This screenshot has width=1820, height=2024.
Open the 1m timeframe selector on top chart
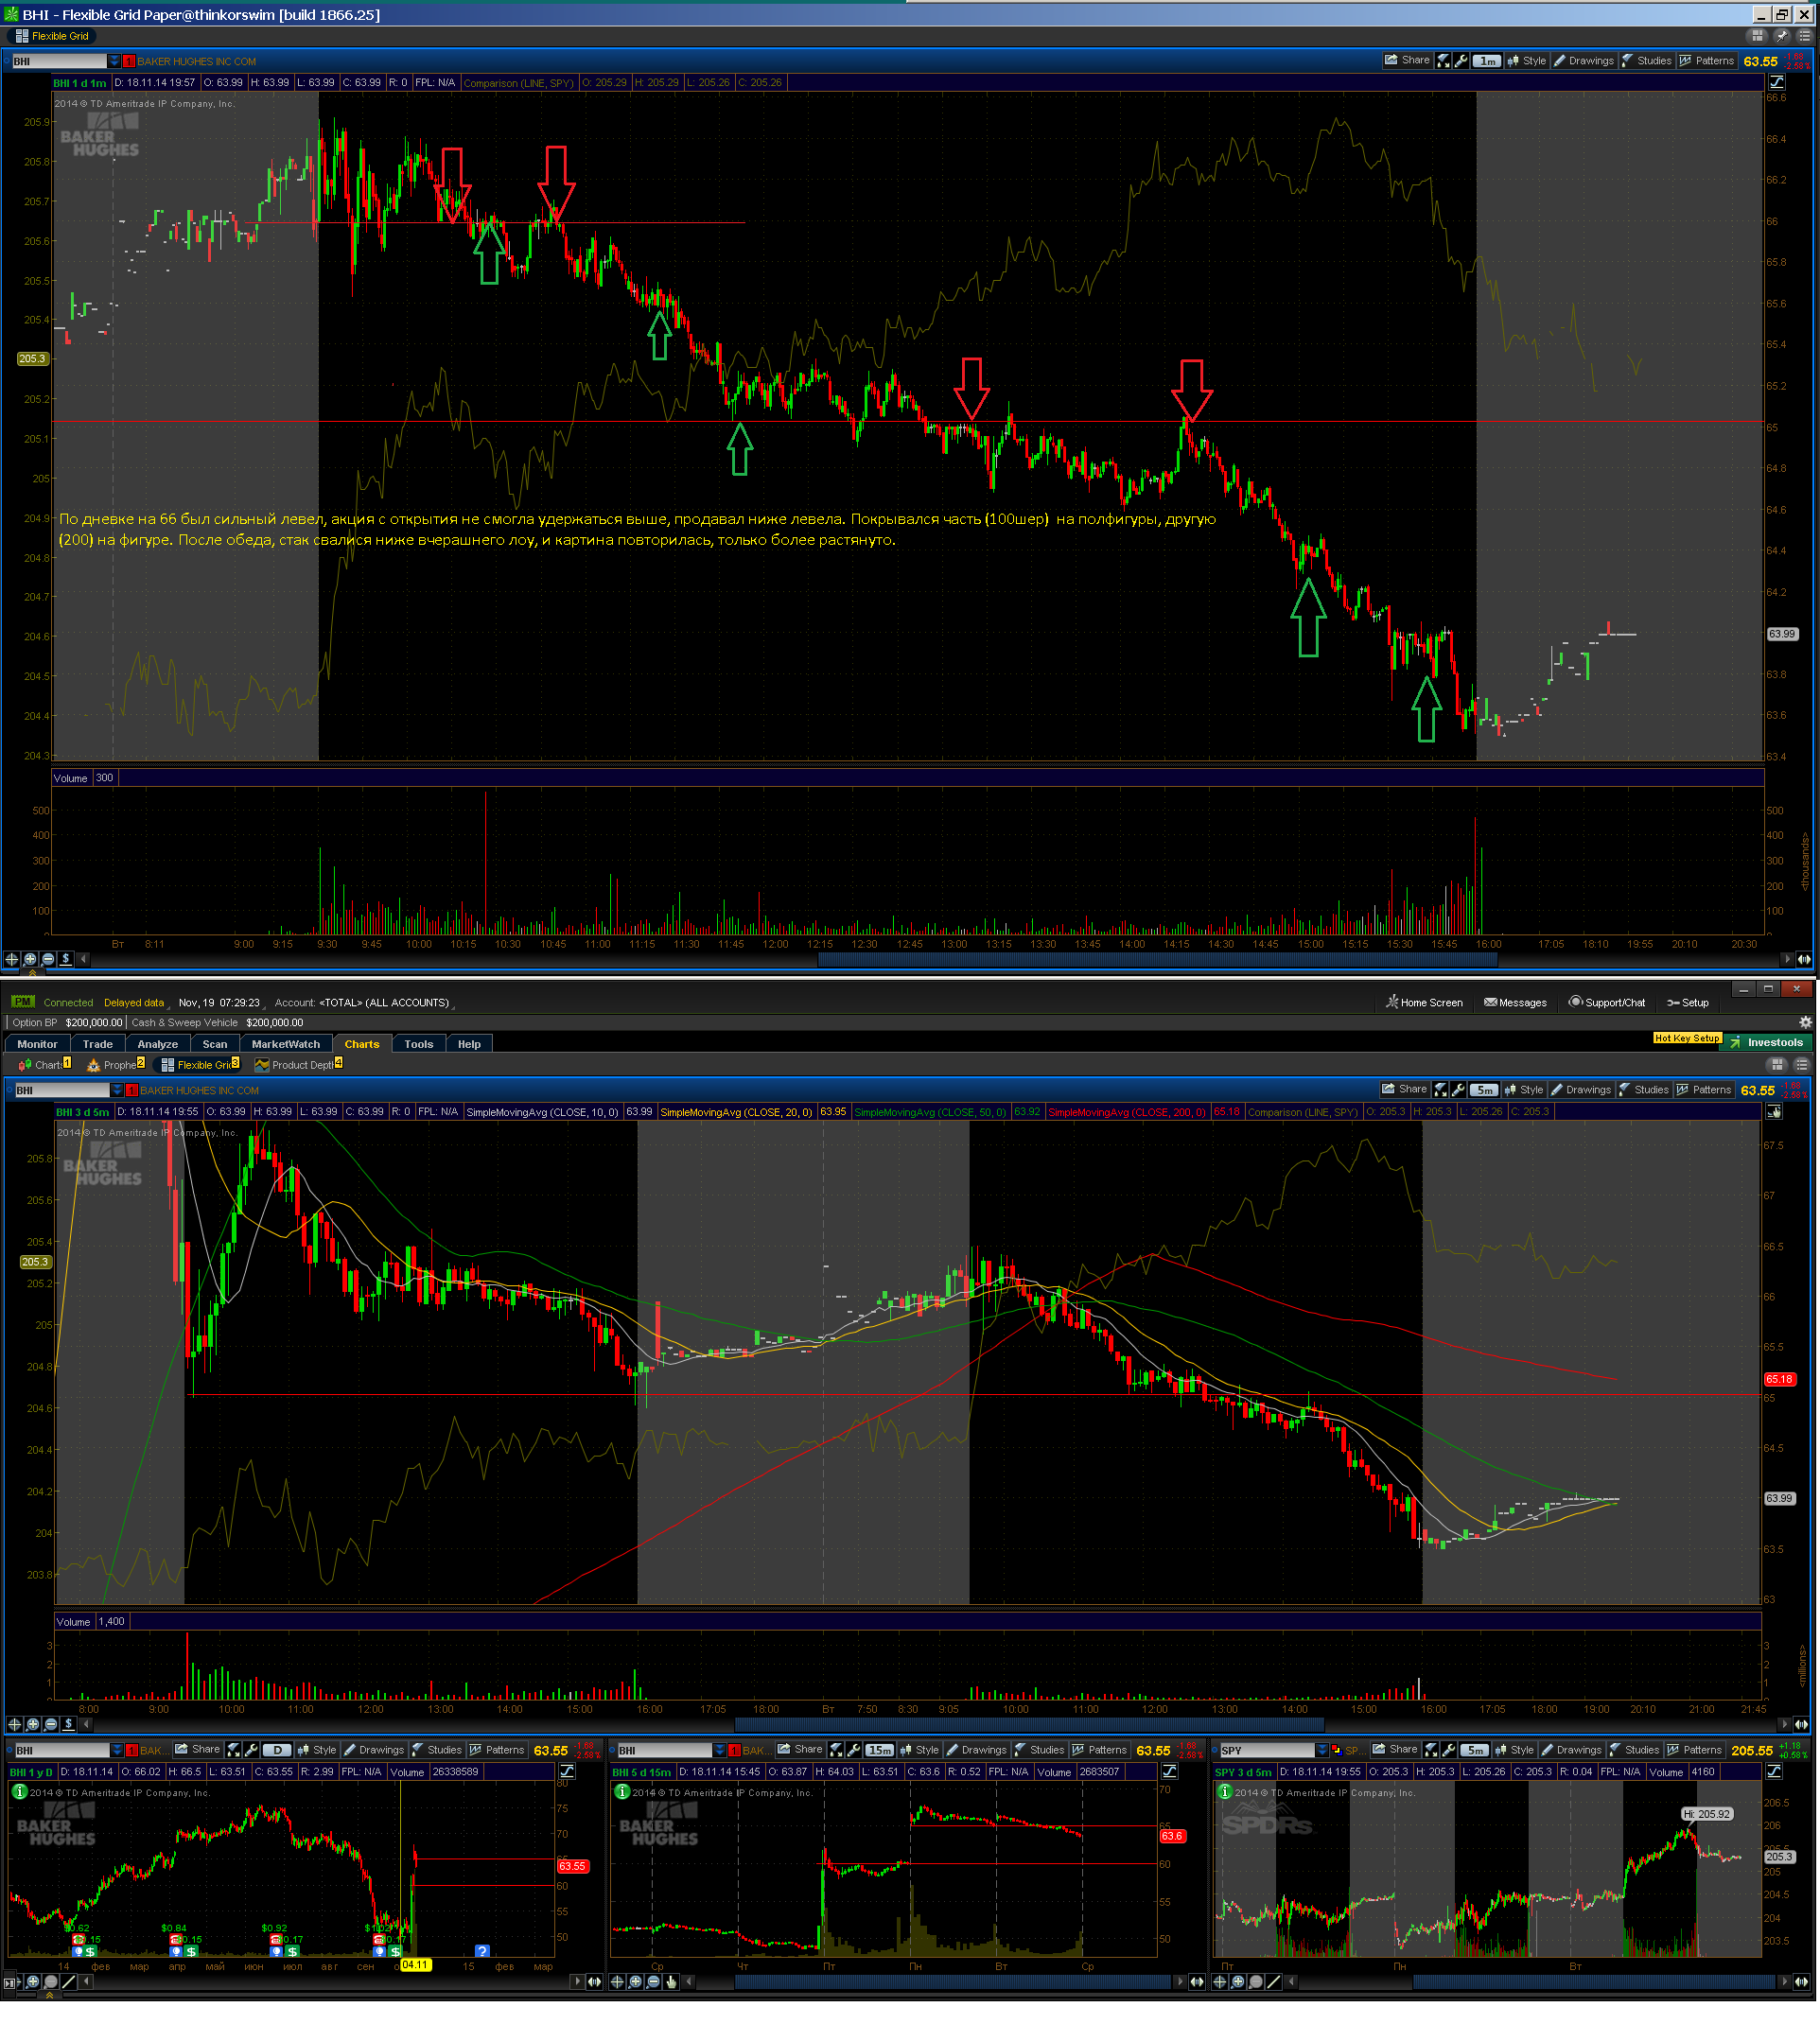(1487, 61)
